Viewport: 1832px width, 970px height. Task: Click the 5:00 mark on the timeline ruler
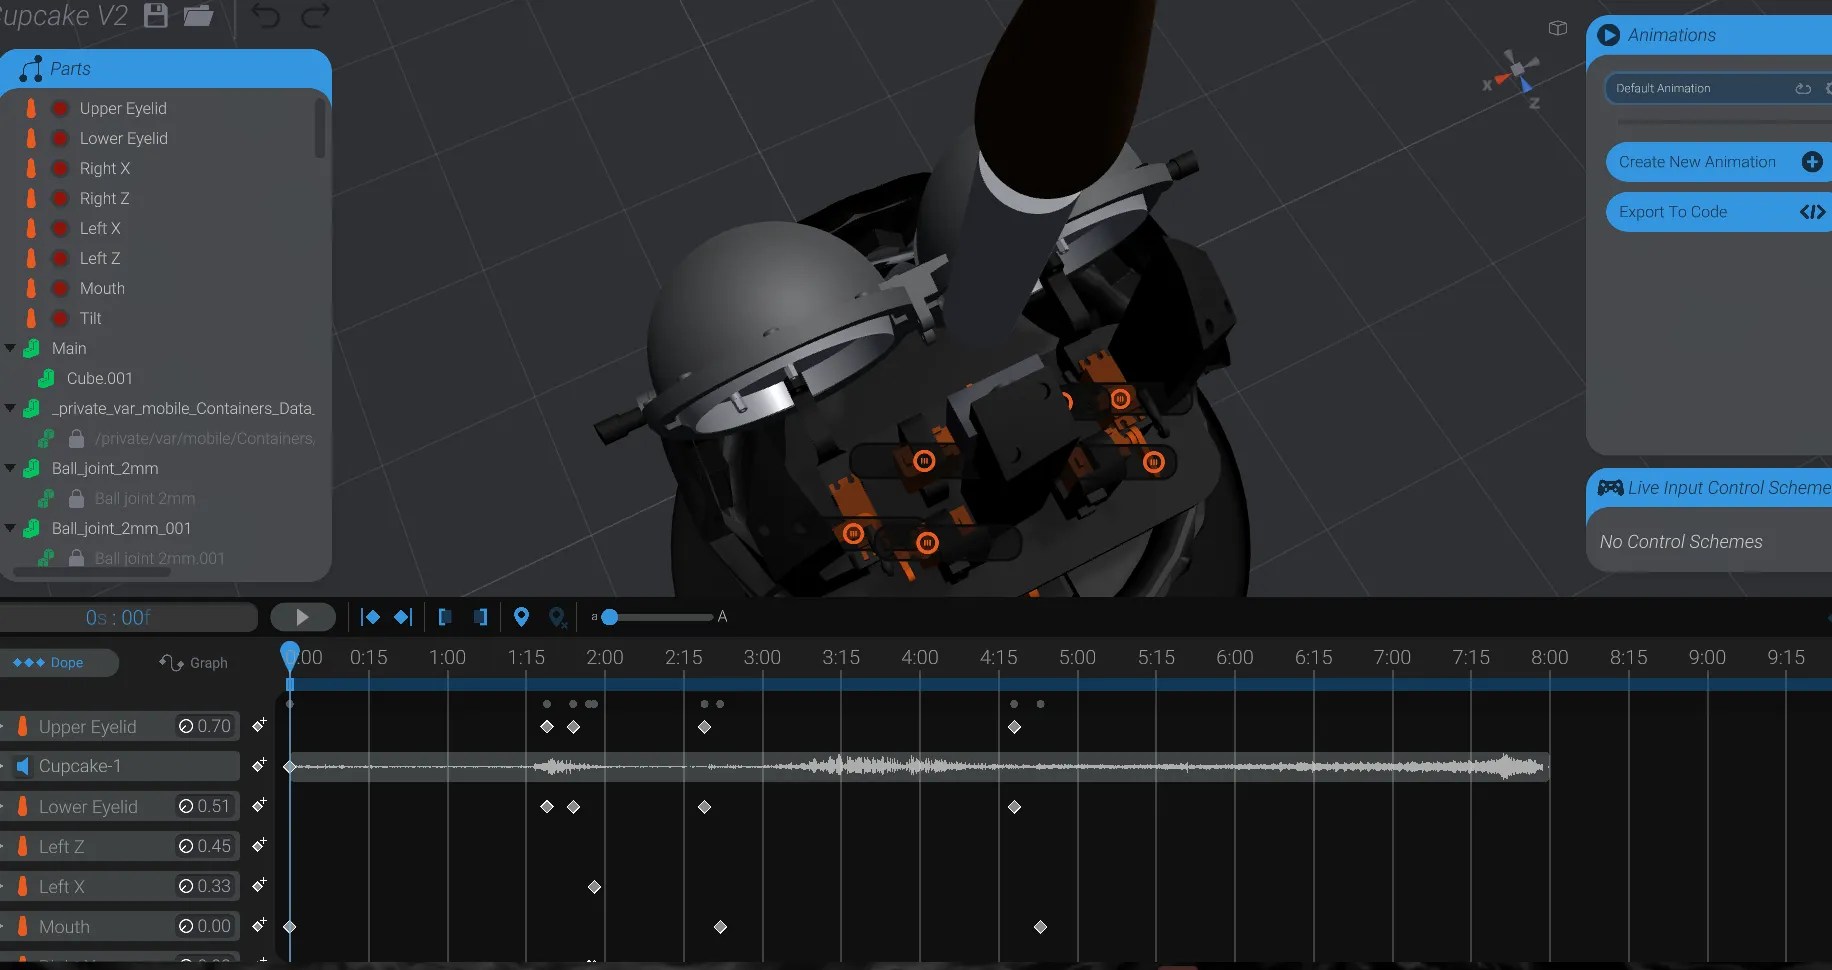click(1077, 657)
